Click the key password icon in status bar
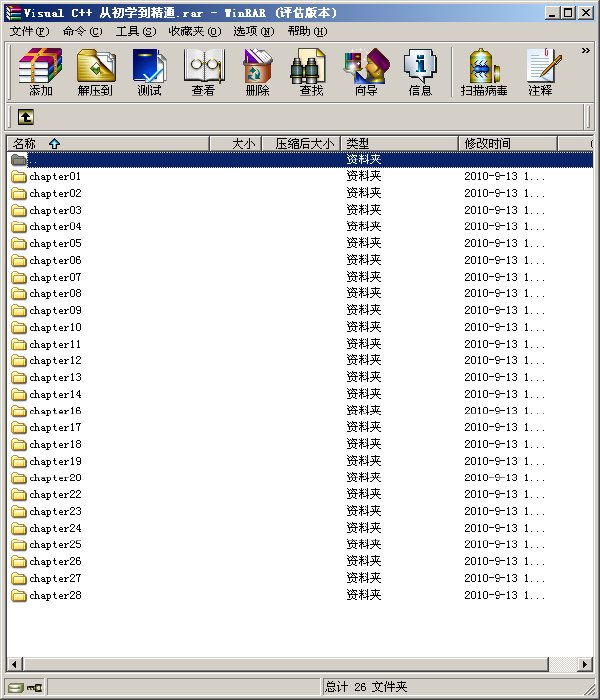Viewport: 600px width, 700px height. pyautogui.click(x=34, y=687)
